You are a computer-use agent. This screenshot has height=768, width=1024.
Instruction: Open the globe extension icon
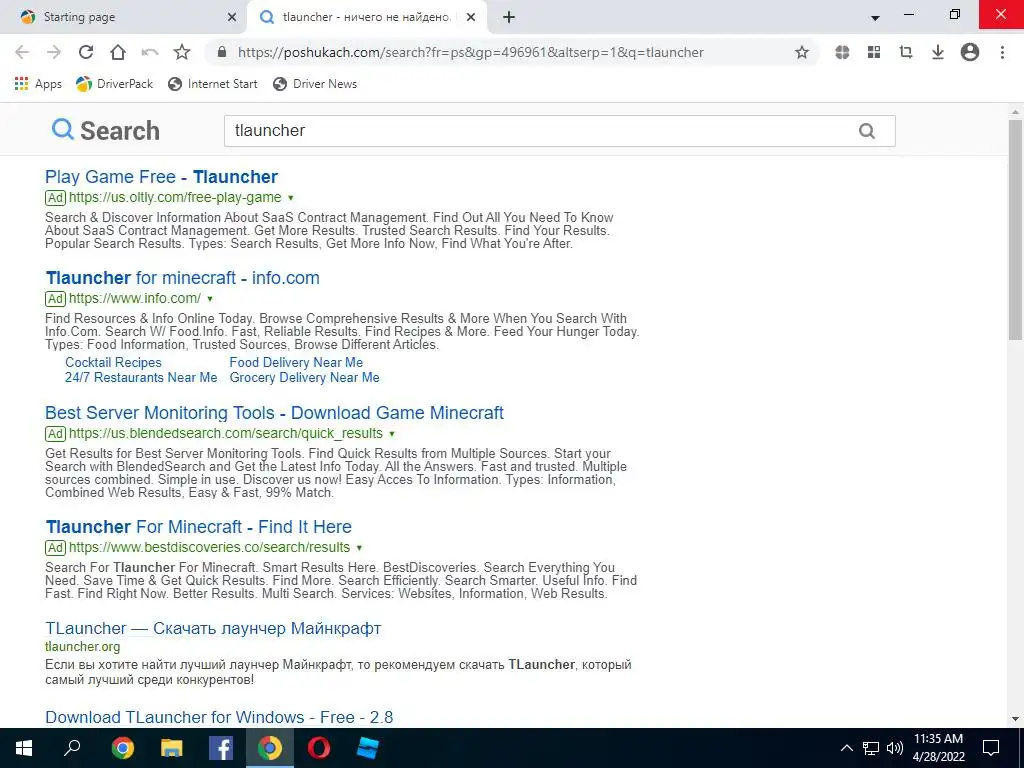[x=842, y=52]
